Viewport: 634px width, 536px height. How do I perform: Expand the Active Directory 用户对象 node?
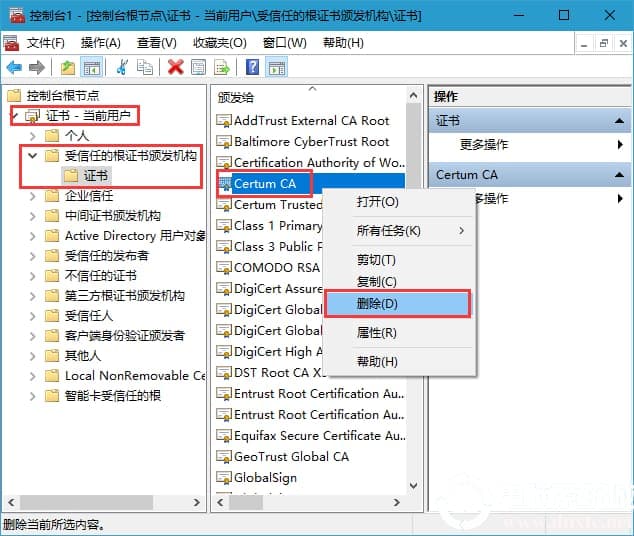[x=33, y=236]
